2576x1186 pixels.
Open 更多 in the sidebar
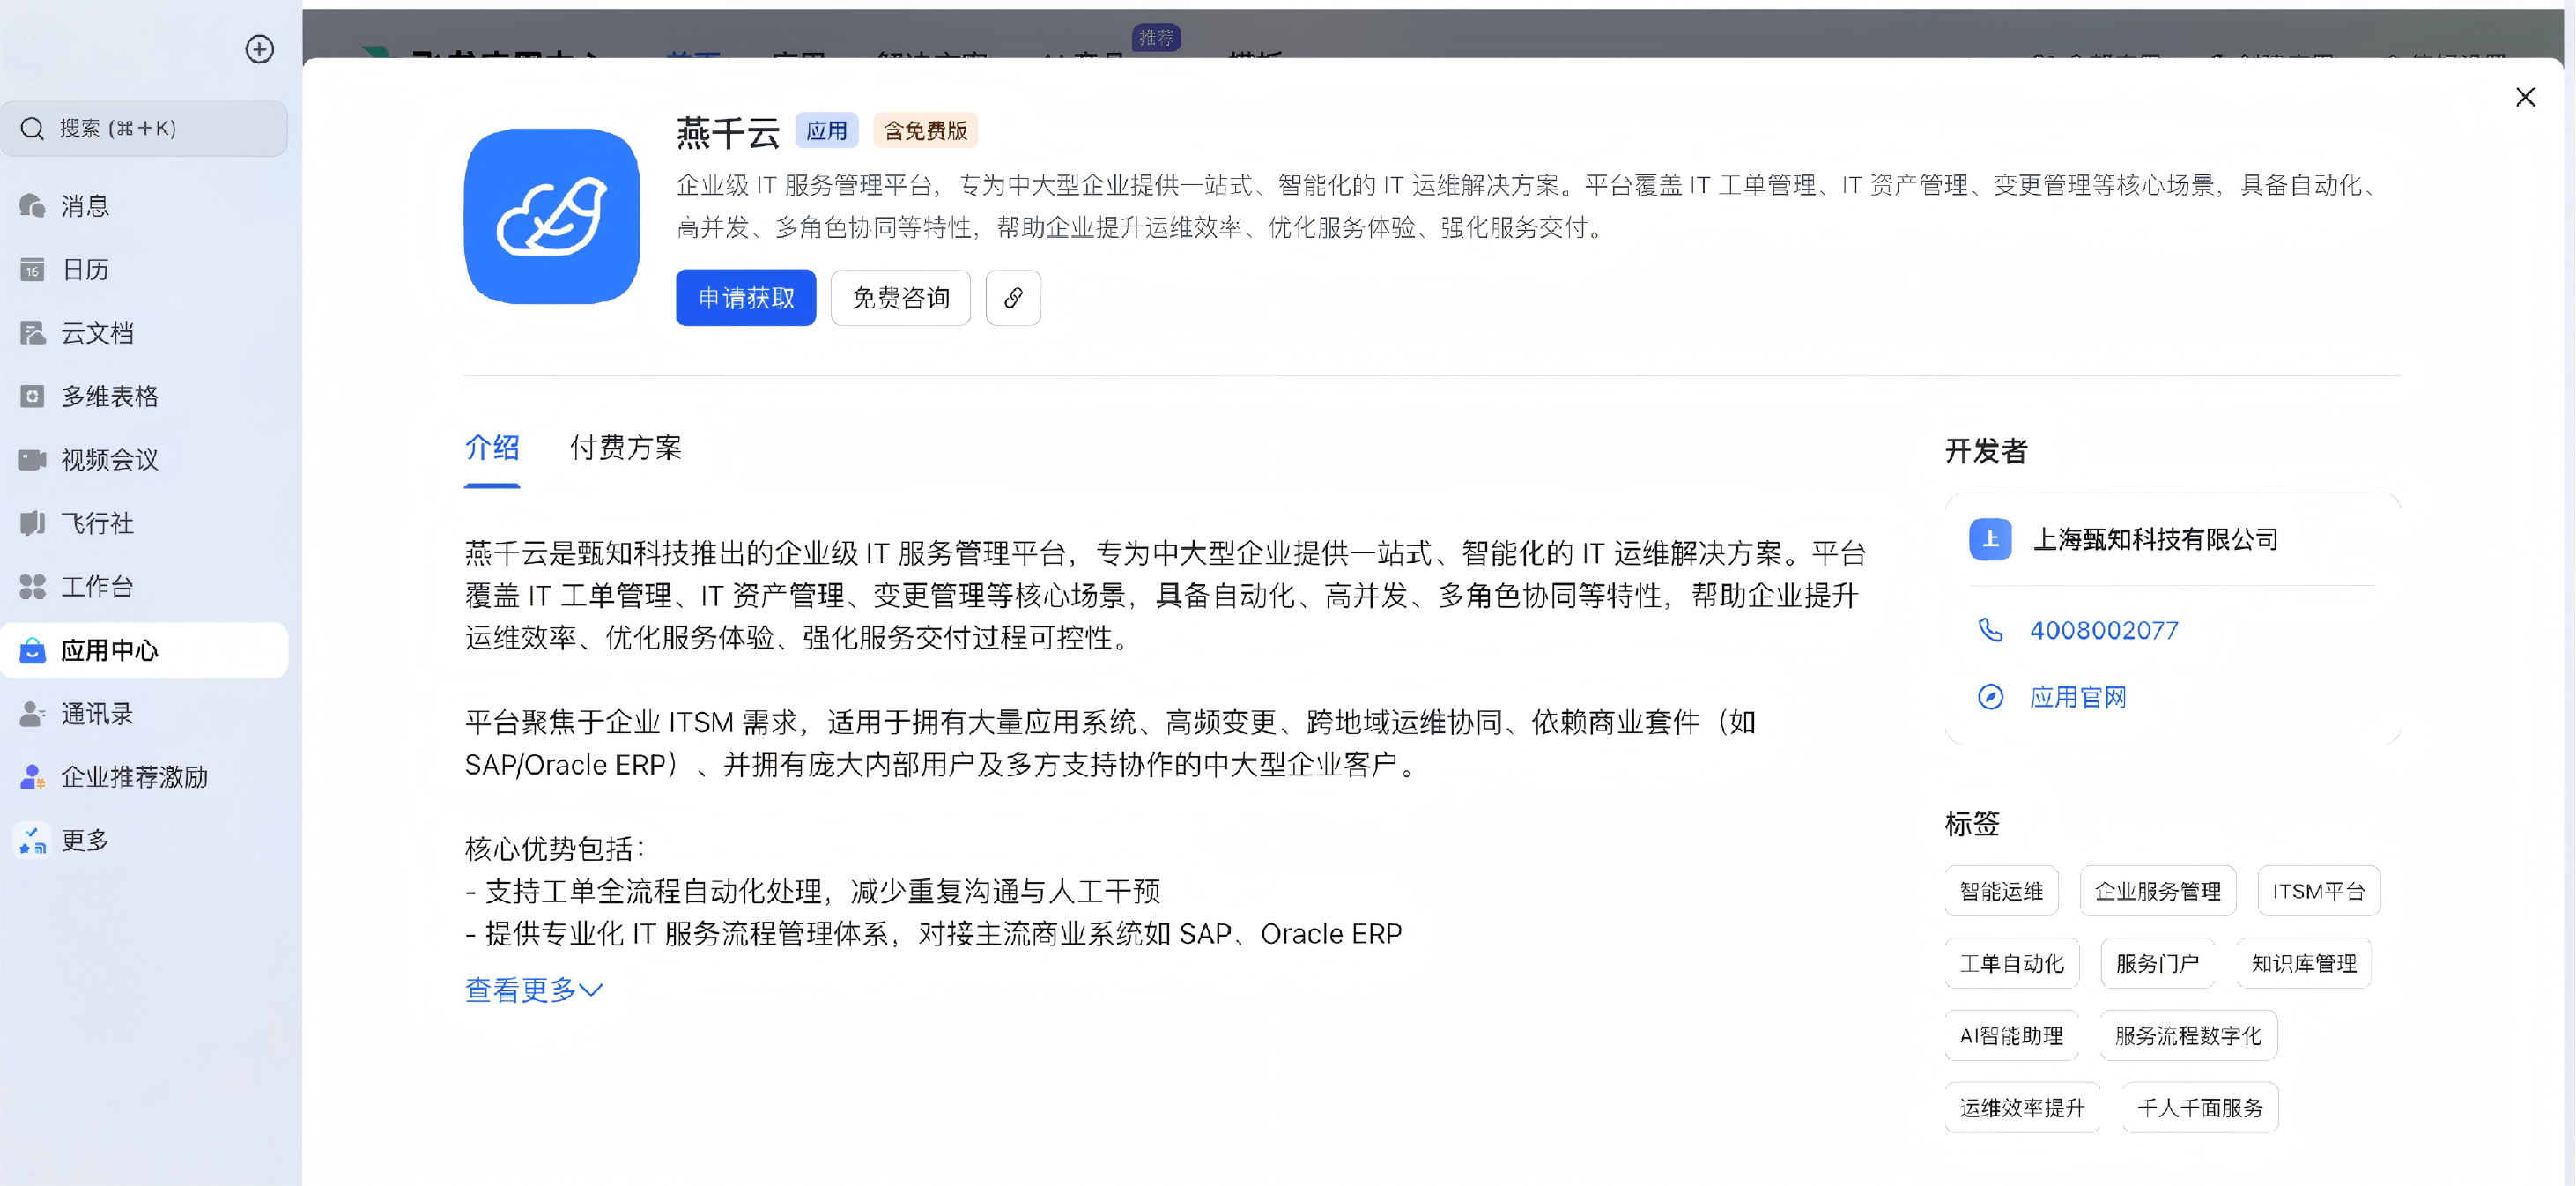[x=84, y=841]
